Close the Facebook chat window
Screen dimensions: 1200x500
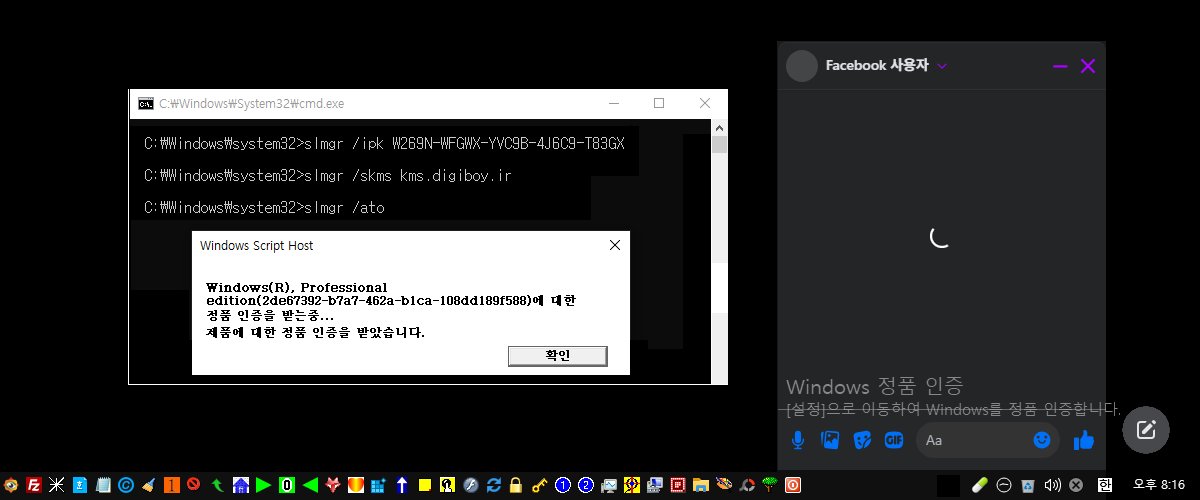point(1088,66)
